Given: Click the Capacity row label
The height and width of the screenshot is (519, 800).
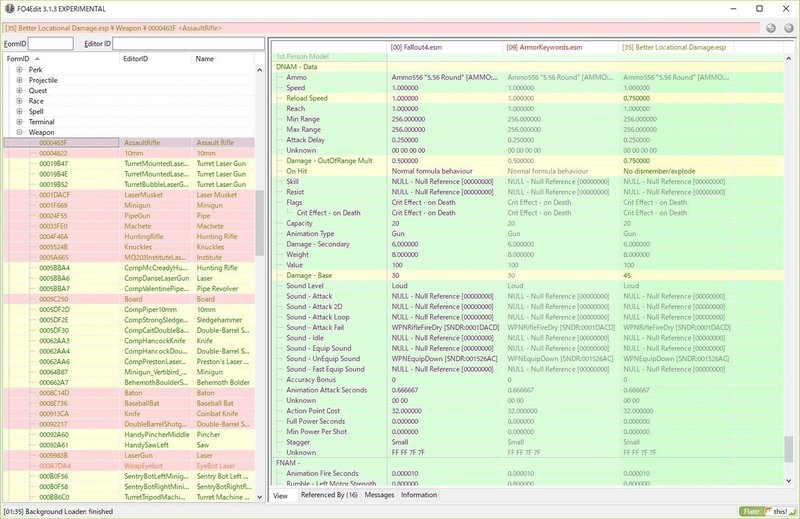Looking at the screenshot, I should pyautogui.click(x=299, y=223).
